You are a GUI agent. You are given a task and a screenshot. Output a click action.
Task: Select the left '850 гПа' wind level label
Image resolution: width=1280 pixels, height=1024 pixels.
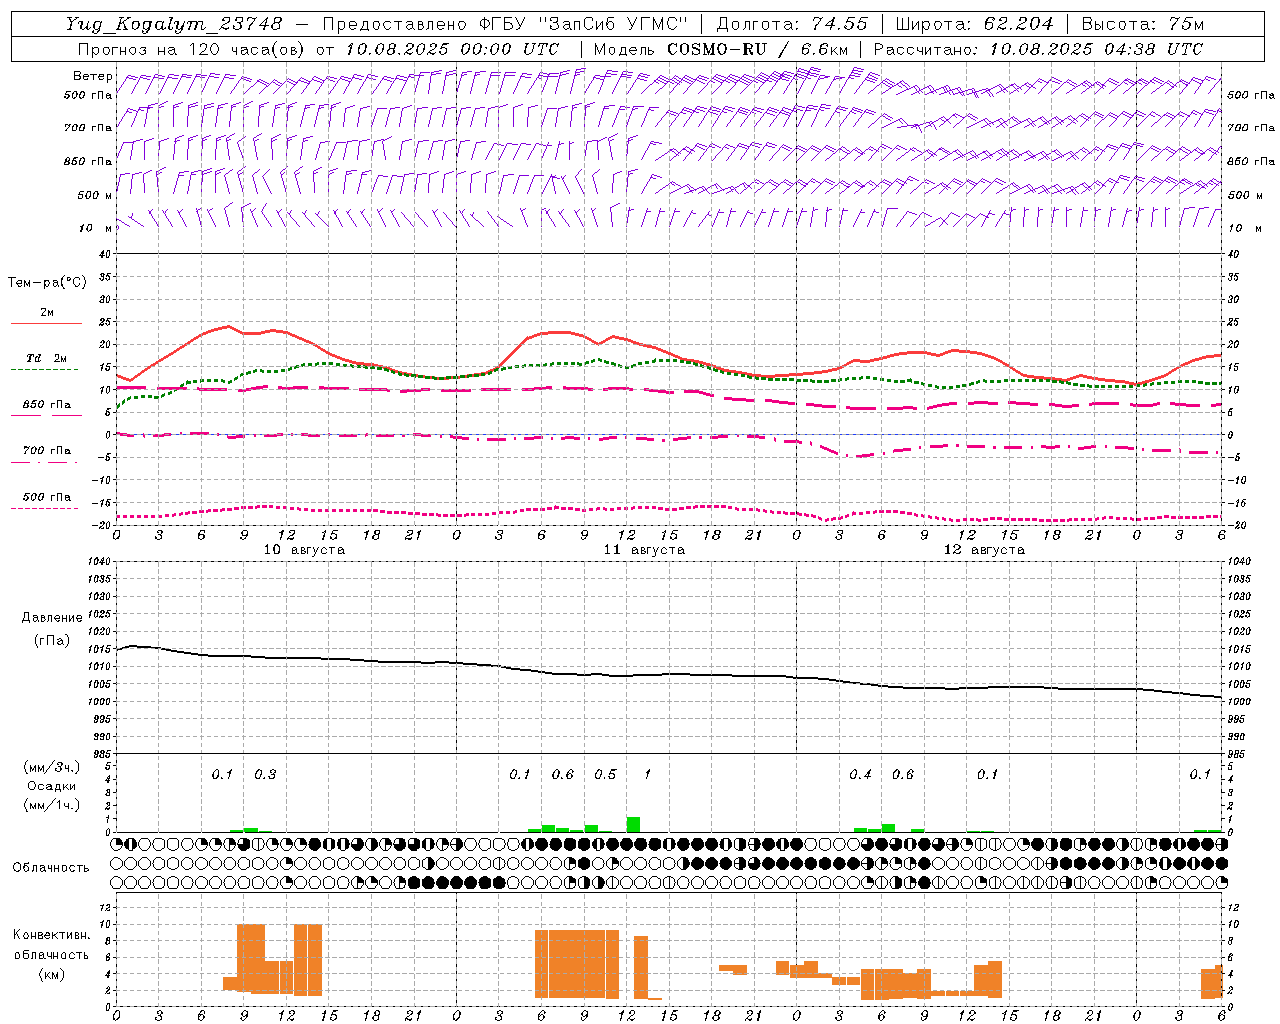click(88, 161)
